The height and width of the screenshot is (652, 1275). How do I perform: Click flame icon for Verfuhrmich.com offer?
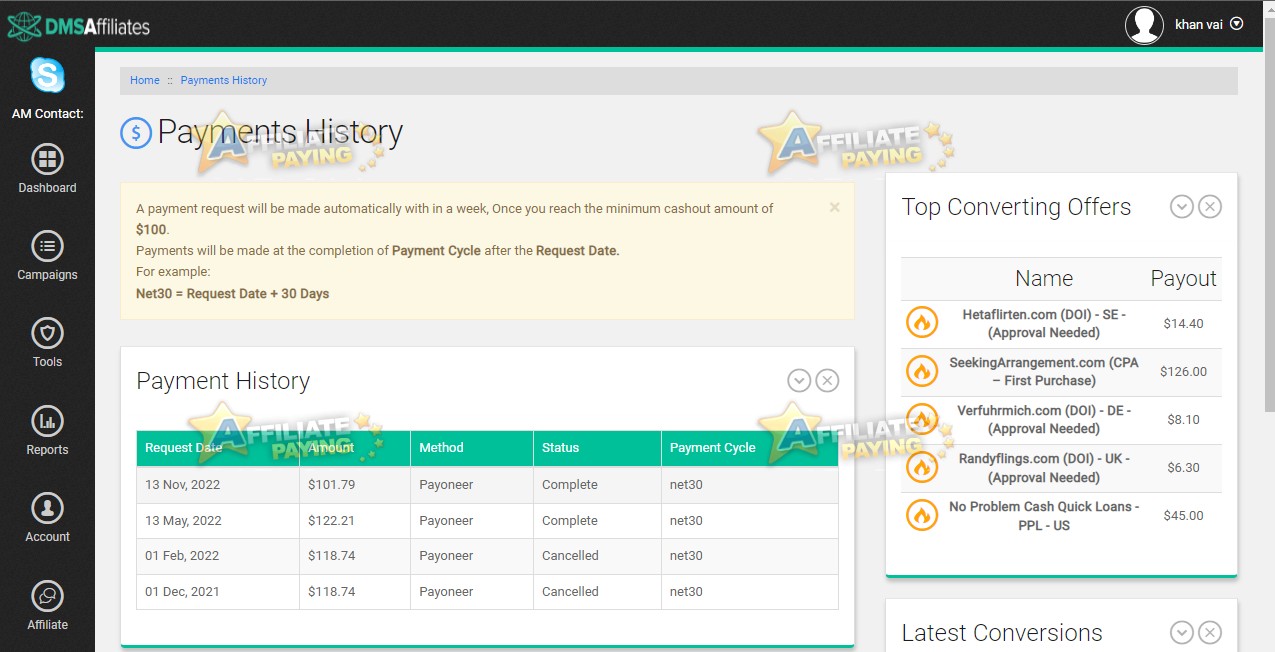(x=921, y=419)
